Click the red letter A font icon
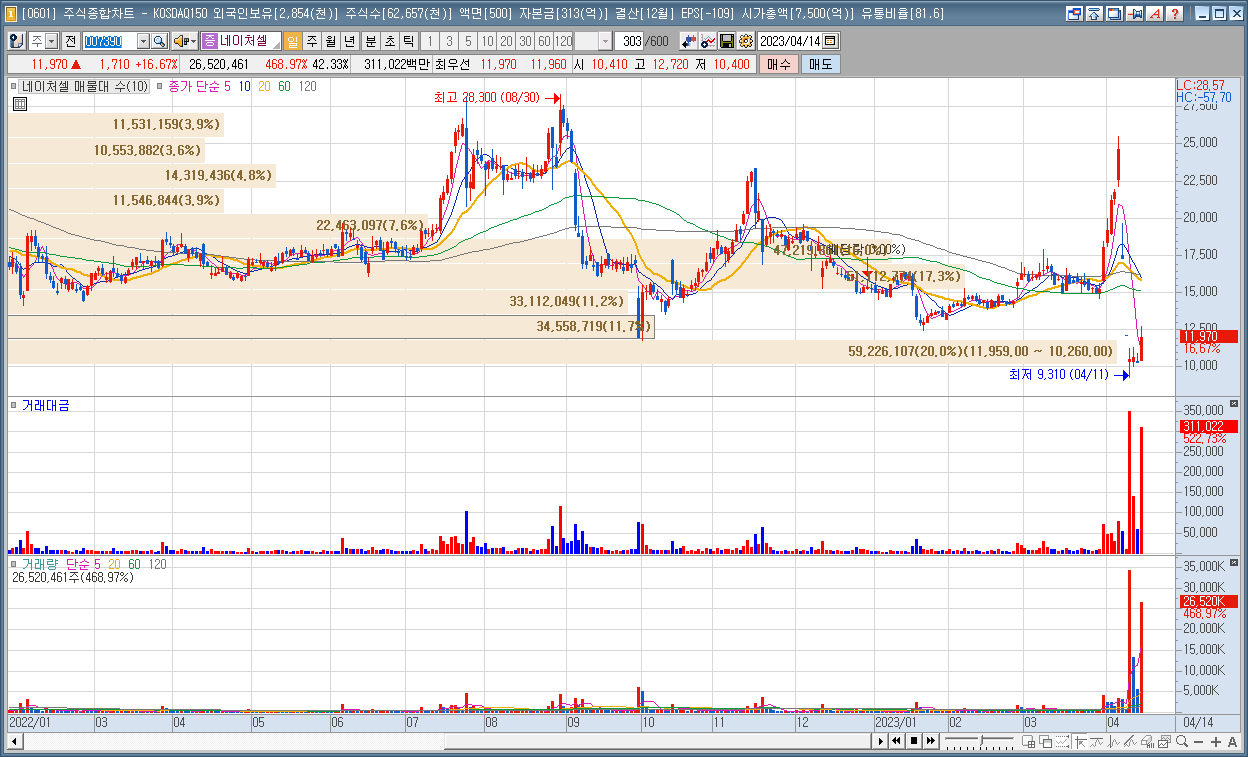Image resolution: width=1248 pixels, height=757 pixels. pos(1154,14)
